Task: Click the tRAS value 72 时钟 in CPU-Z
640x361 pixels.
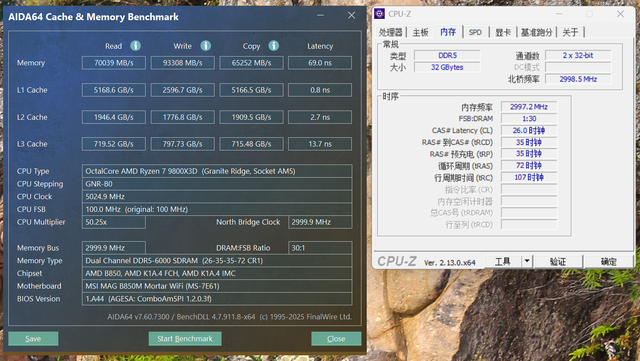Action: pos(529,165)
